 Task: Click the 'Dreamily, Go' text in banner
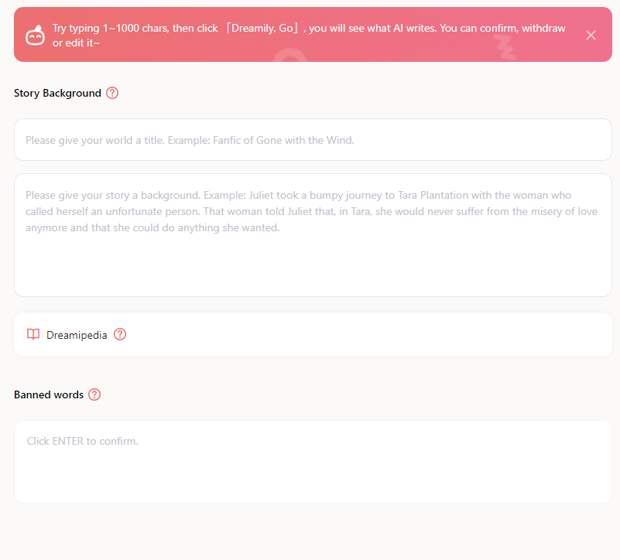pos(261,29)
